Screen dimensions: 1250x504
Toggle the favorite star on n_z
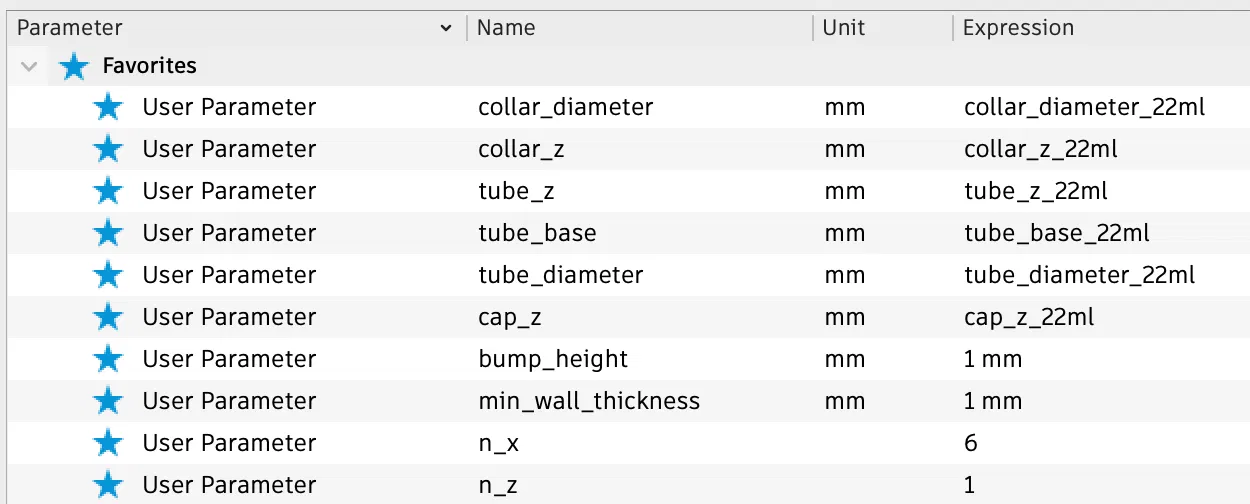107,485
